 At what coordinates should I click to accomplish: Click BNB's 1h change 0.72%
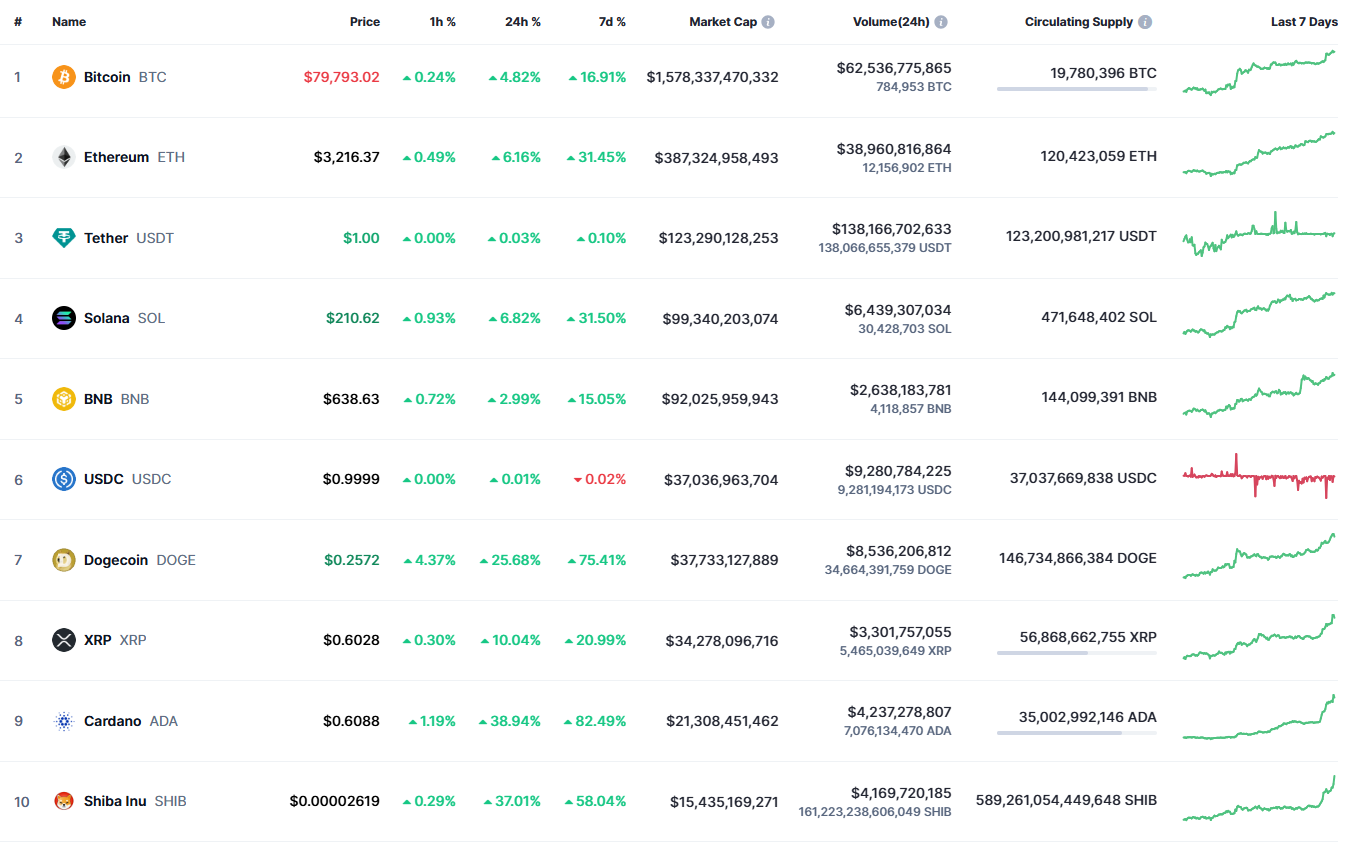tap(428, 399)
